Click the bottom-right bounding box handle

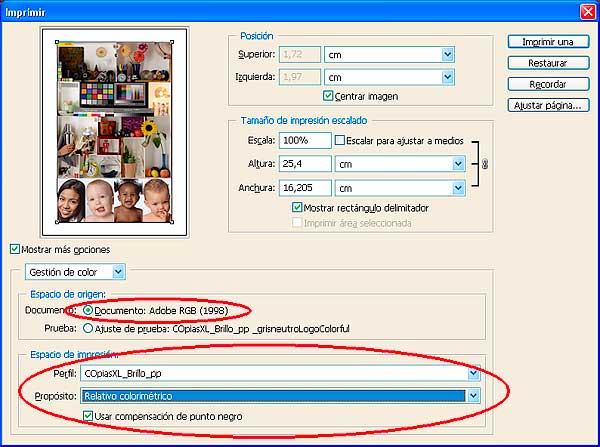[171, 222]
